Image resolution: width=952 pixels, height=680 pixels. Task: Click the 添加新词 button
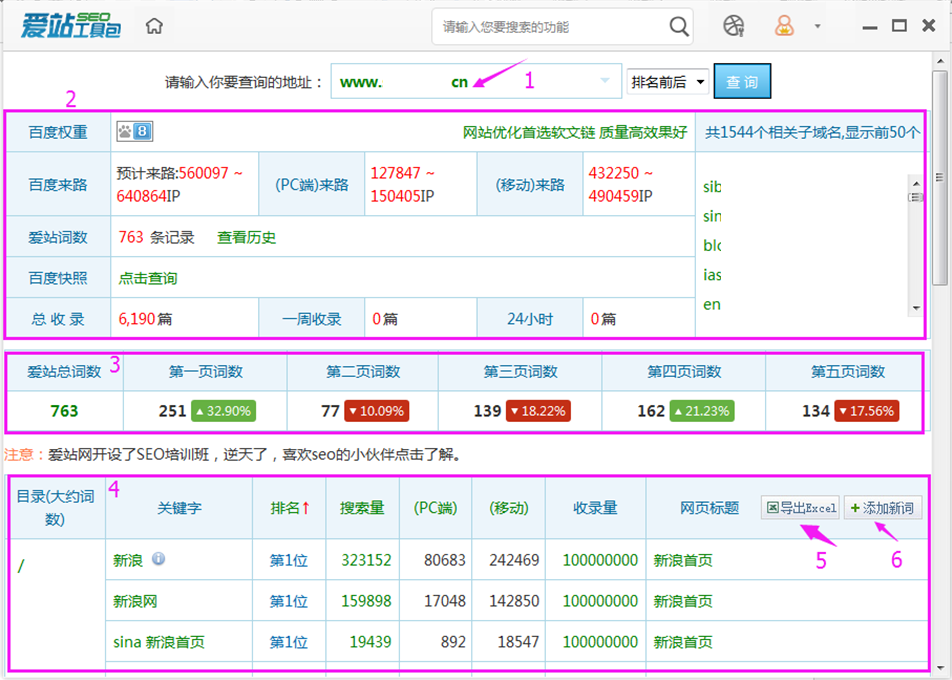point(882,508)
